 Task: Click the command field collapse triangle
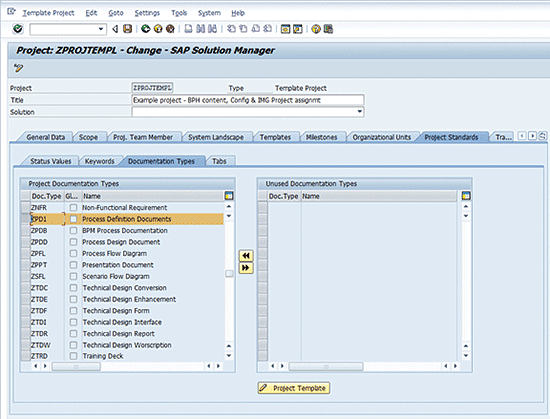coord(115,29)
